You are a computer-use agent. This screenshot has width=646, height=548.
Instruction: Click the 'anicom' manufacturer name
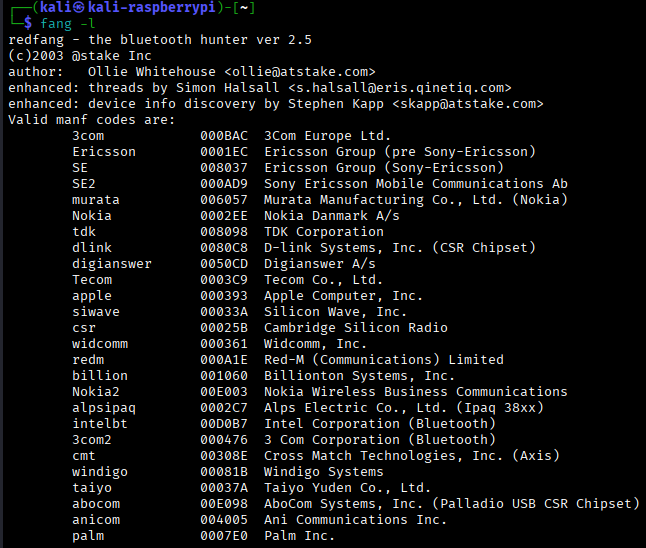coord(96,520)
